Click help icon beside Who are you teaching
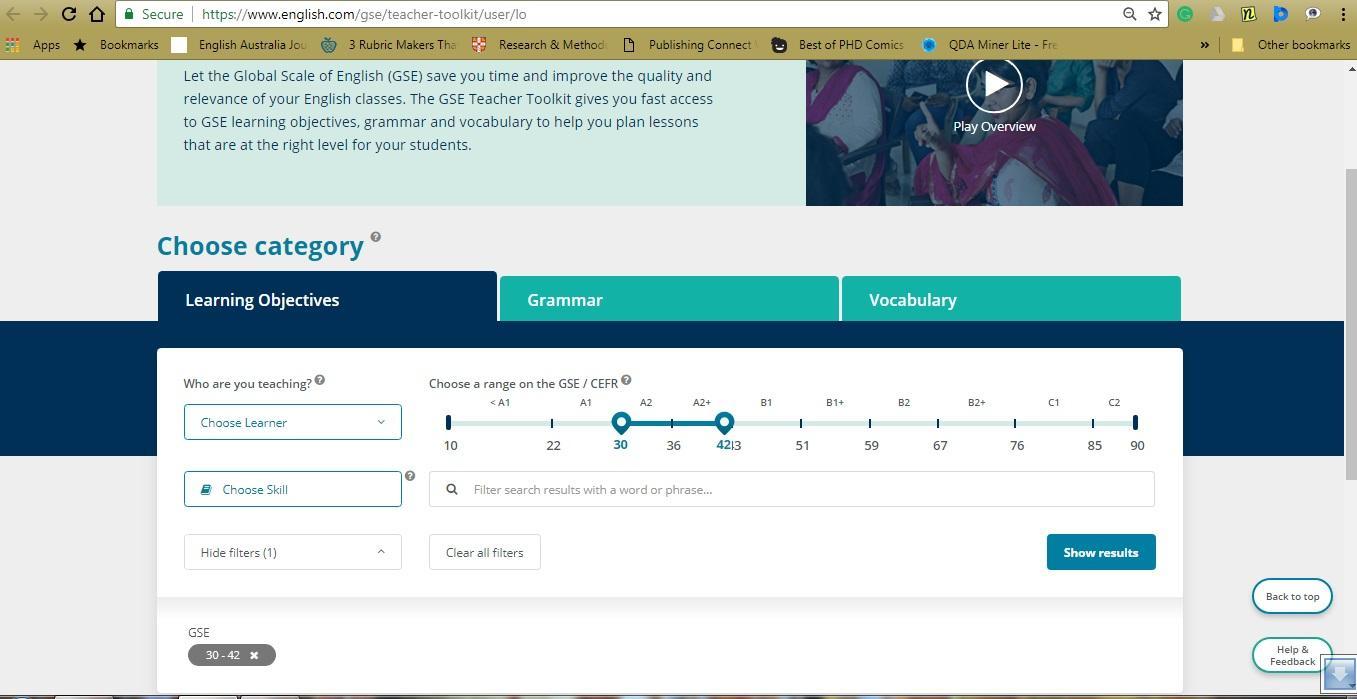Viewport: 1357px width, 699px height. coord(320,380)
